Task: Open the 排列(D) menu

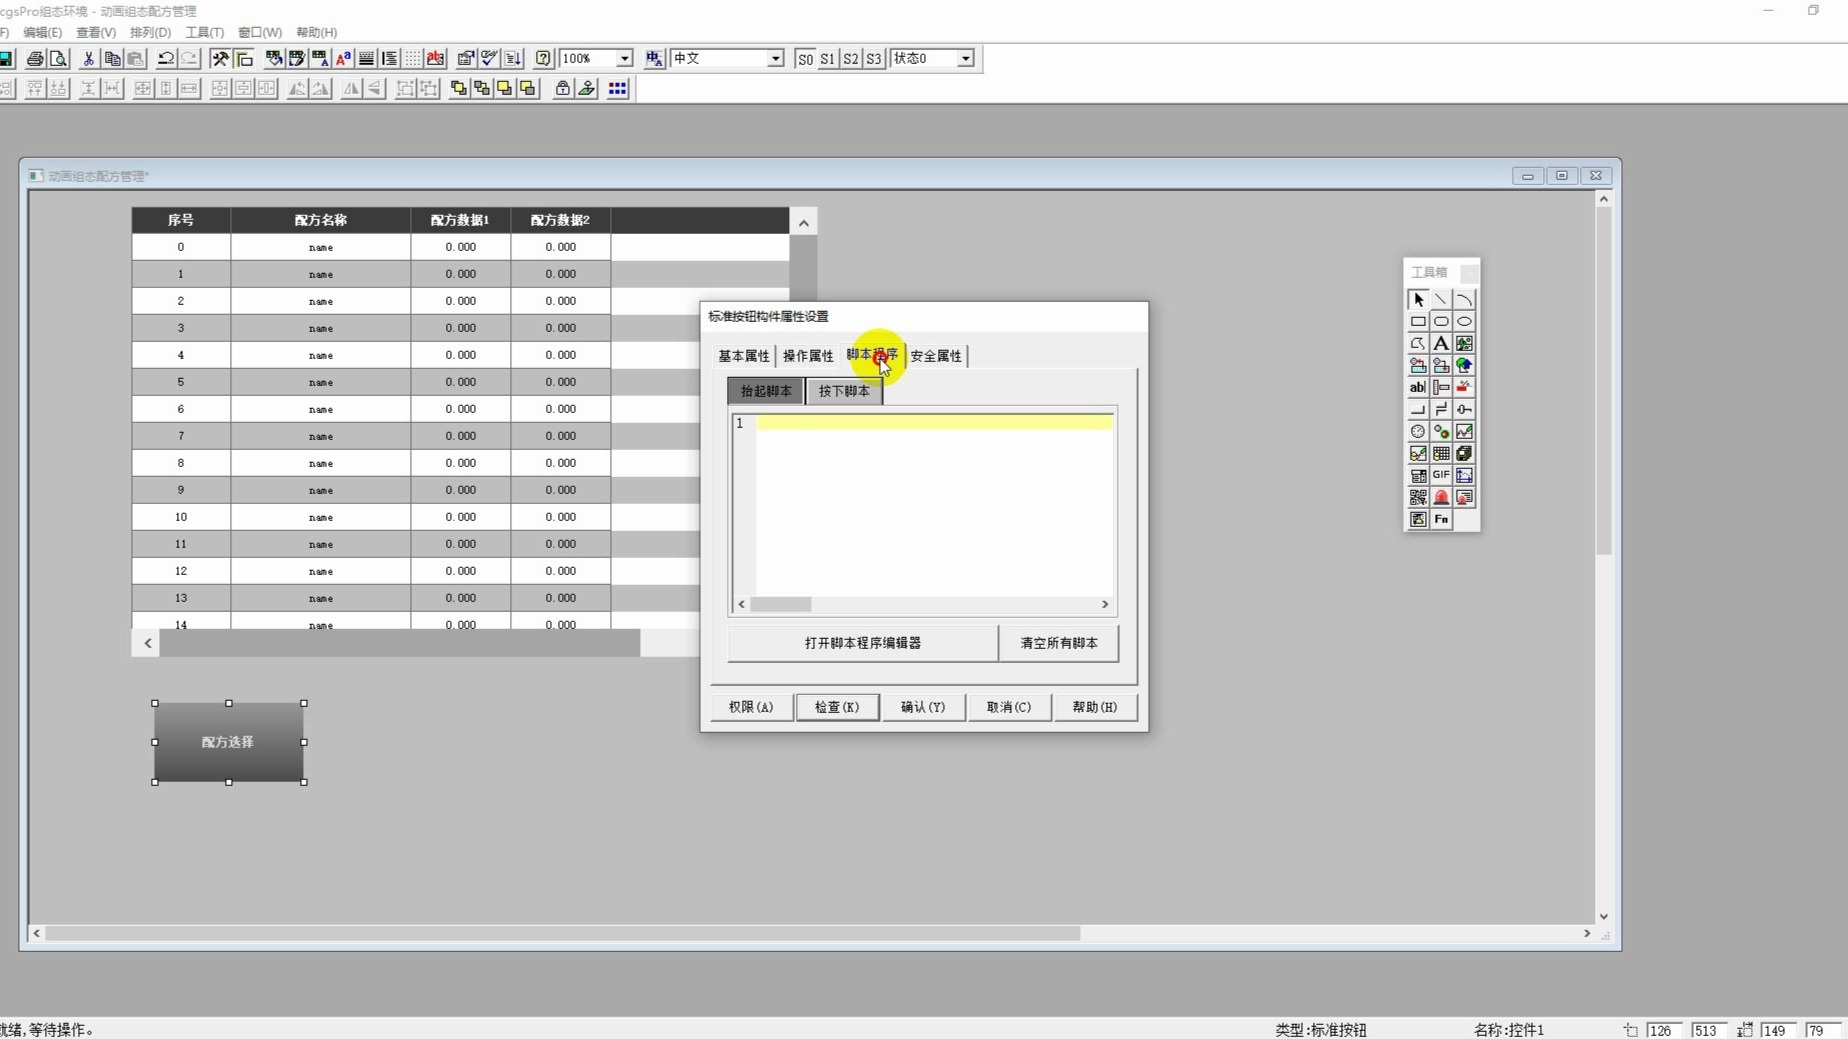Action: [150, 32]
